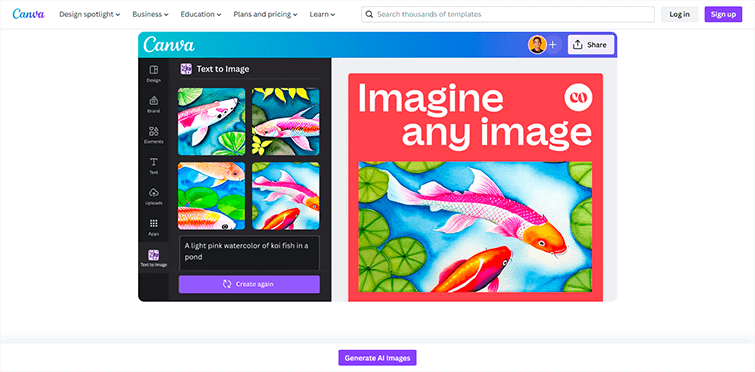Select the bottom-right pink koi thumbnail
Viewport: 755px width, 372px height.
click(286, 195)
